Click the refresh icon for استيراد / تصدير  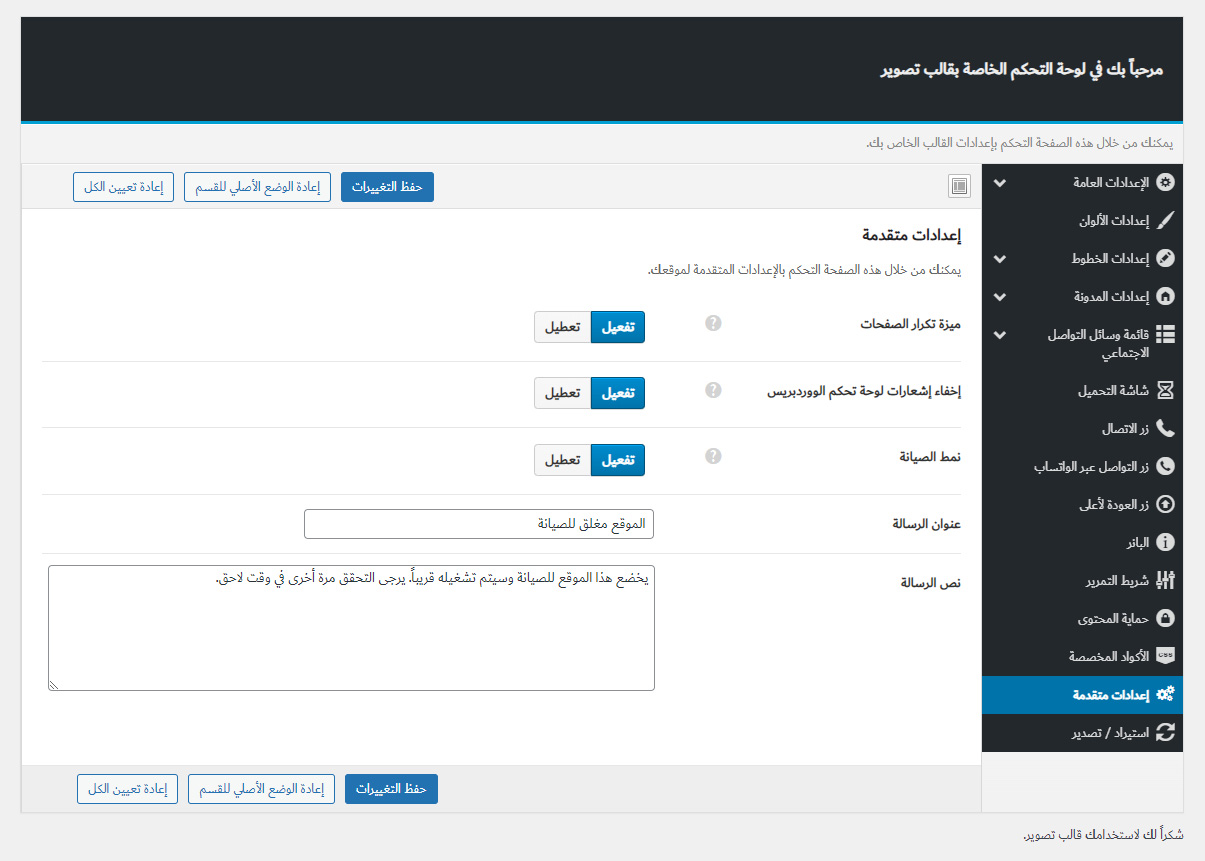(1165, 732)
